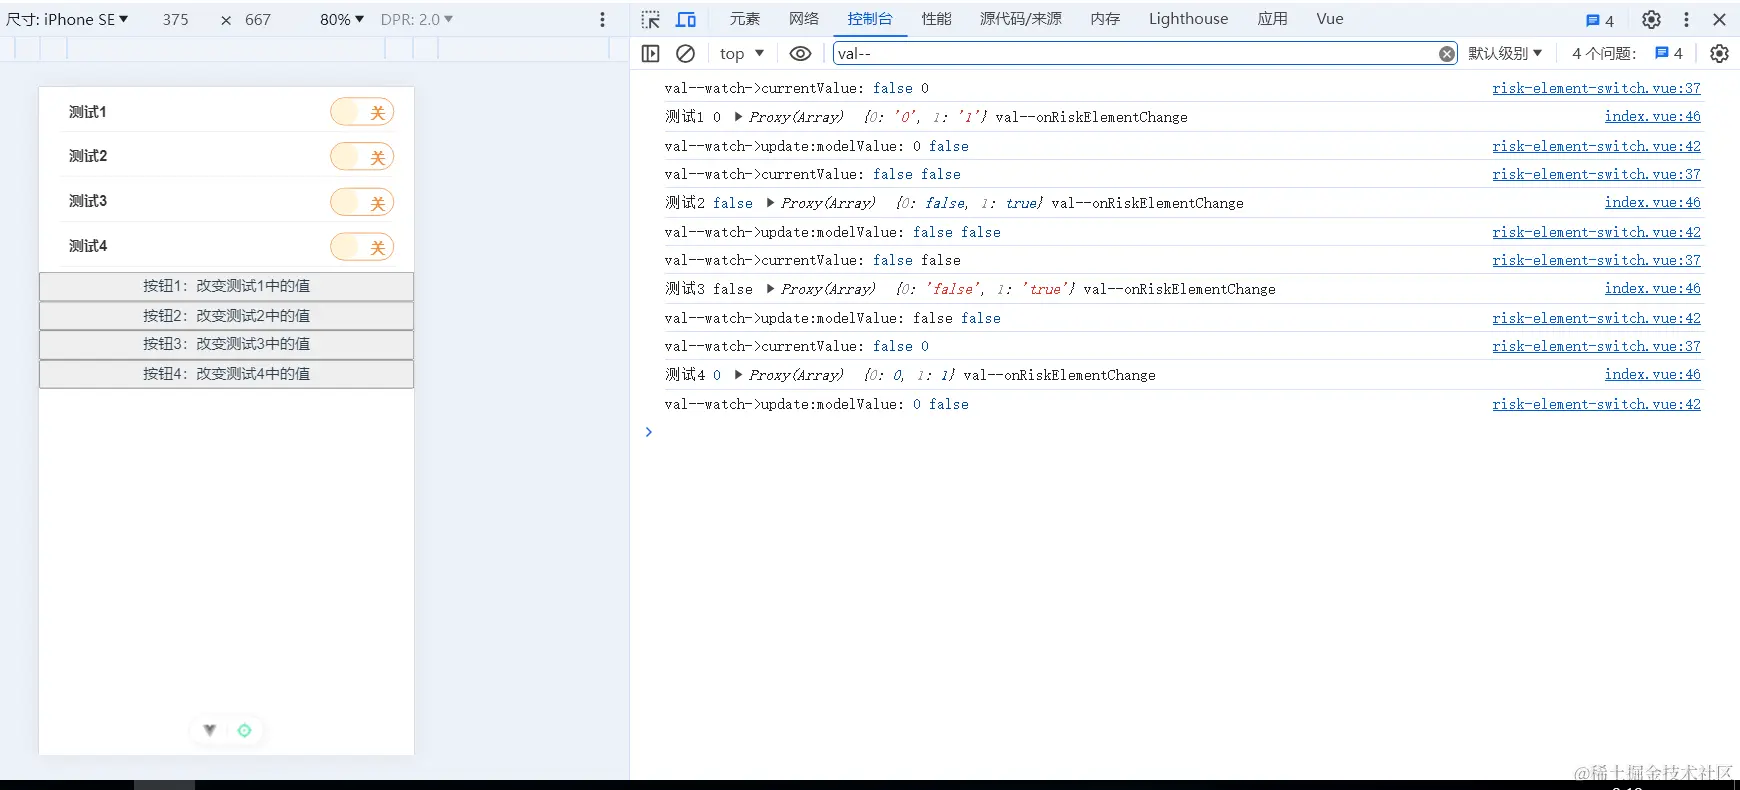This screenshot has height=790, width=1740.
Task: Open console settings gear
Action: click(x=1719, y=54)
